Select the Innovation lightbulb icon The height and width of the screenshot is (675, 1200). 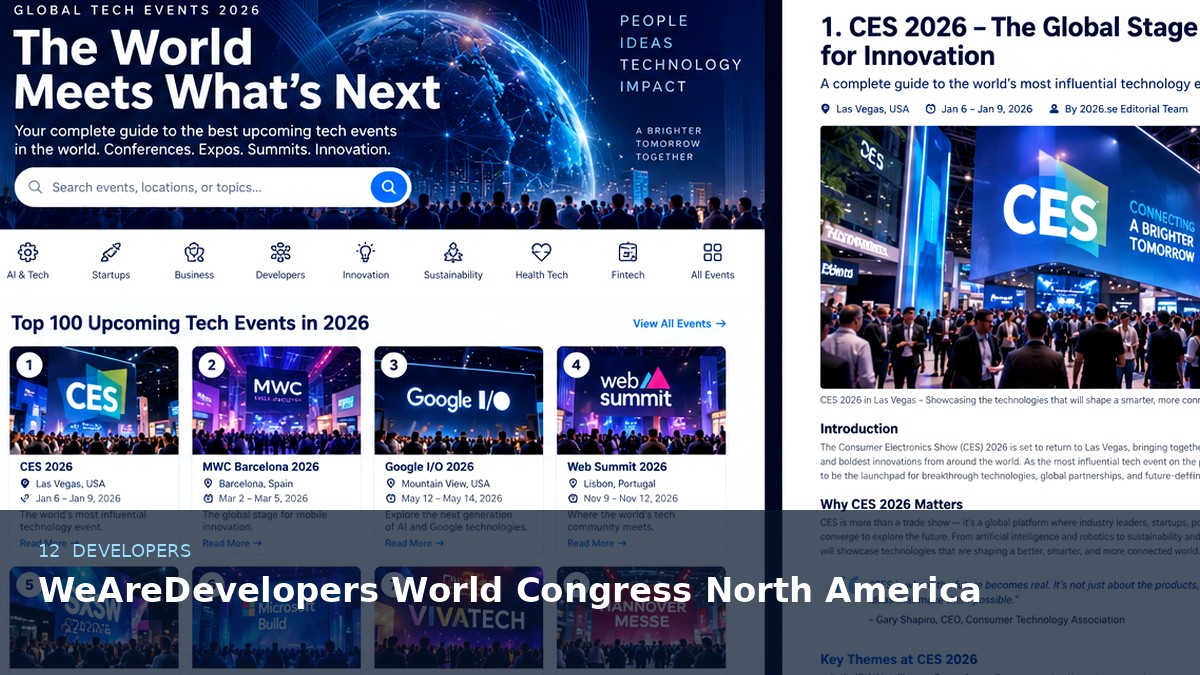[x=366, y=252]
